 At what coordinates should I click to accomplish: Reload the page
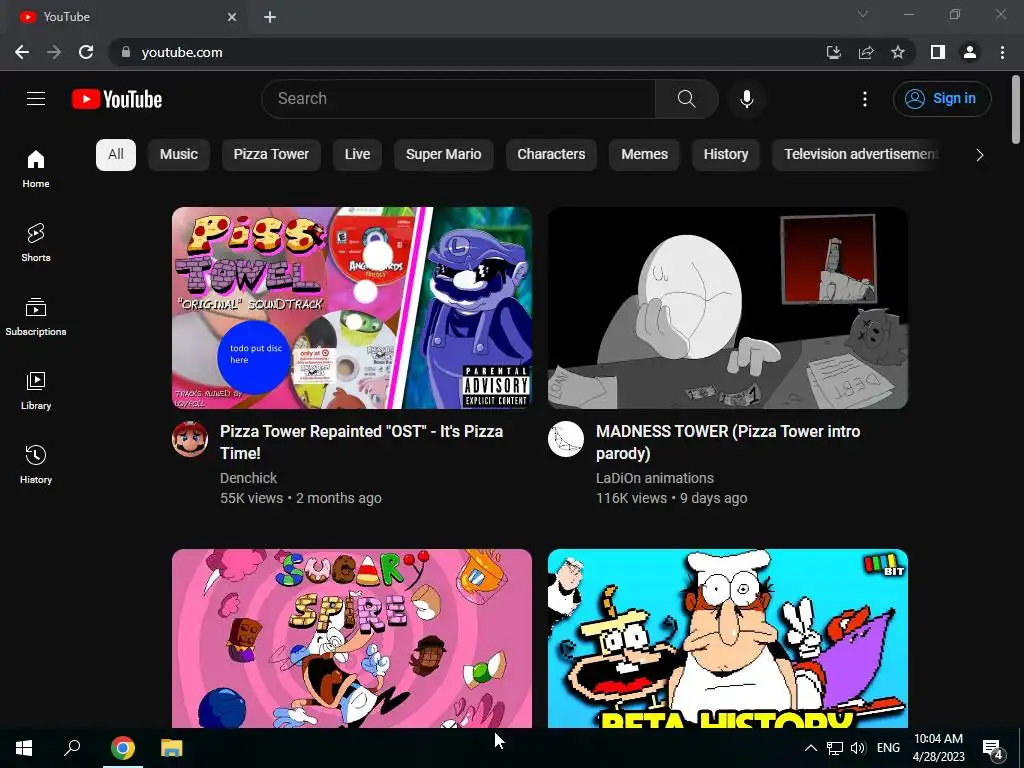(86, 52)
